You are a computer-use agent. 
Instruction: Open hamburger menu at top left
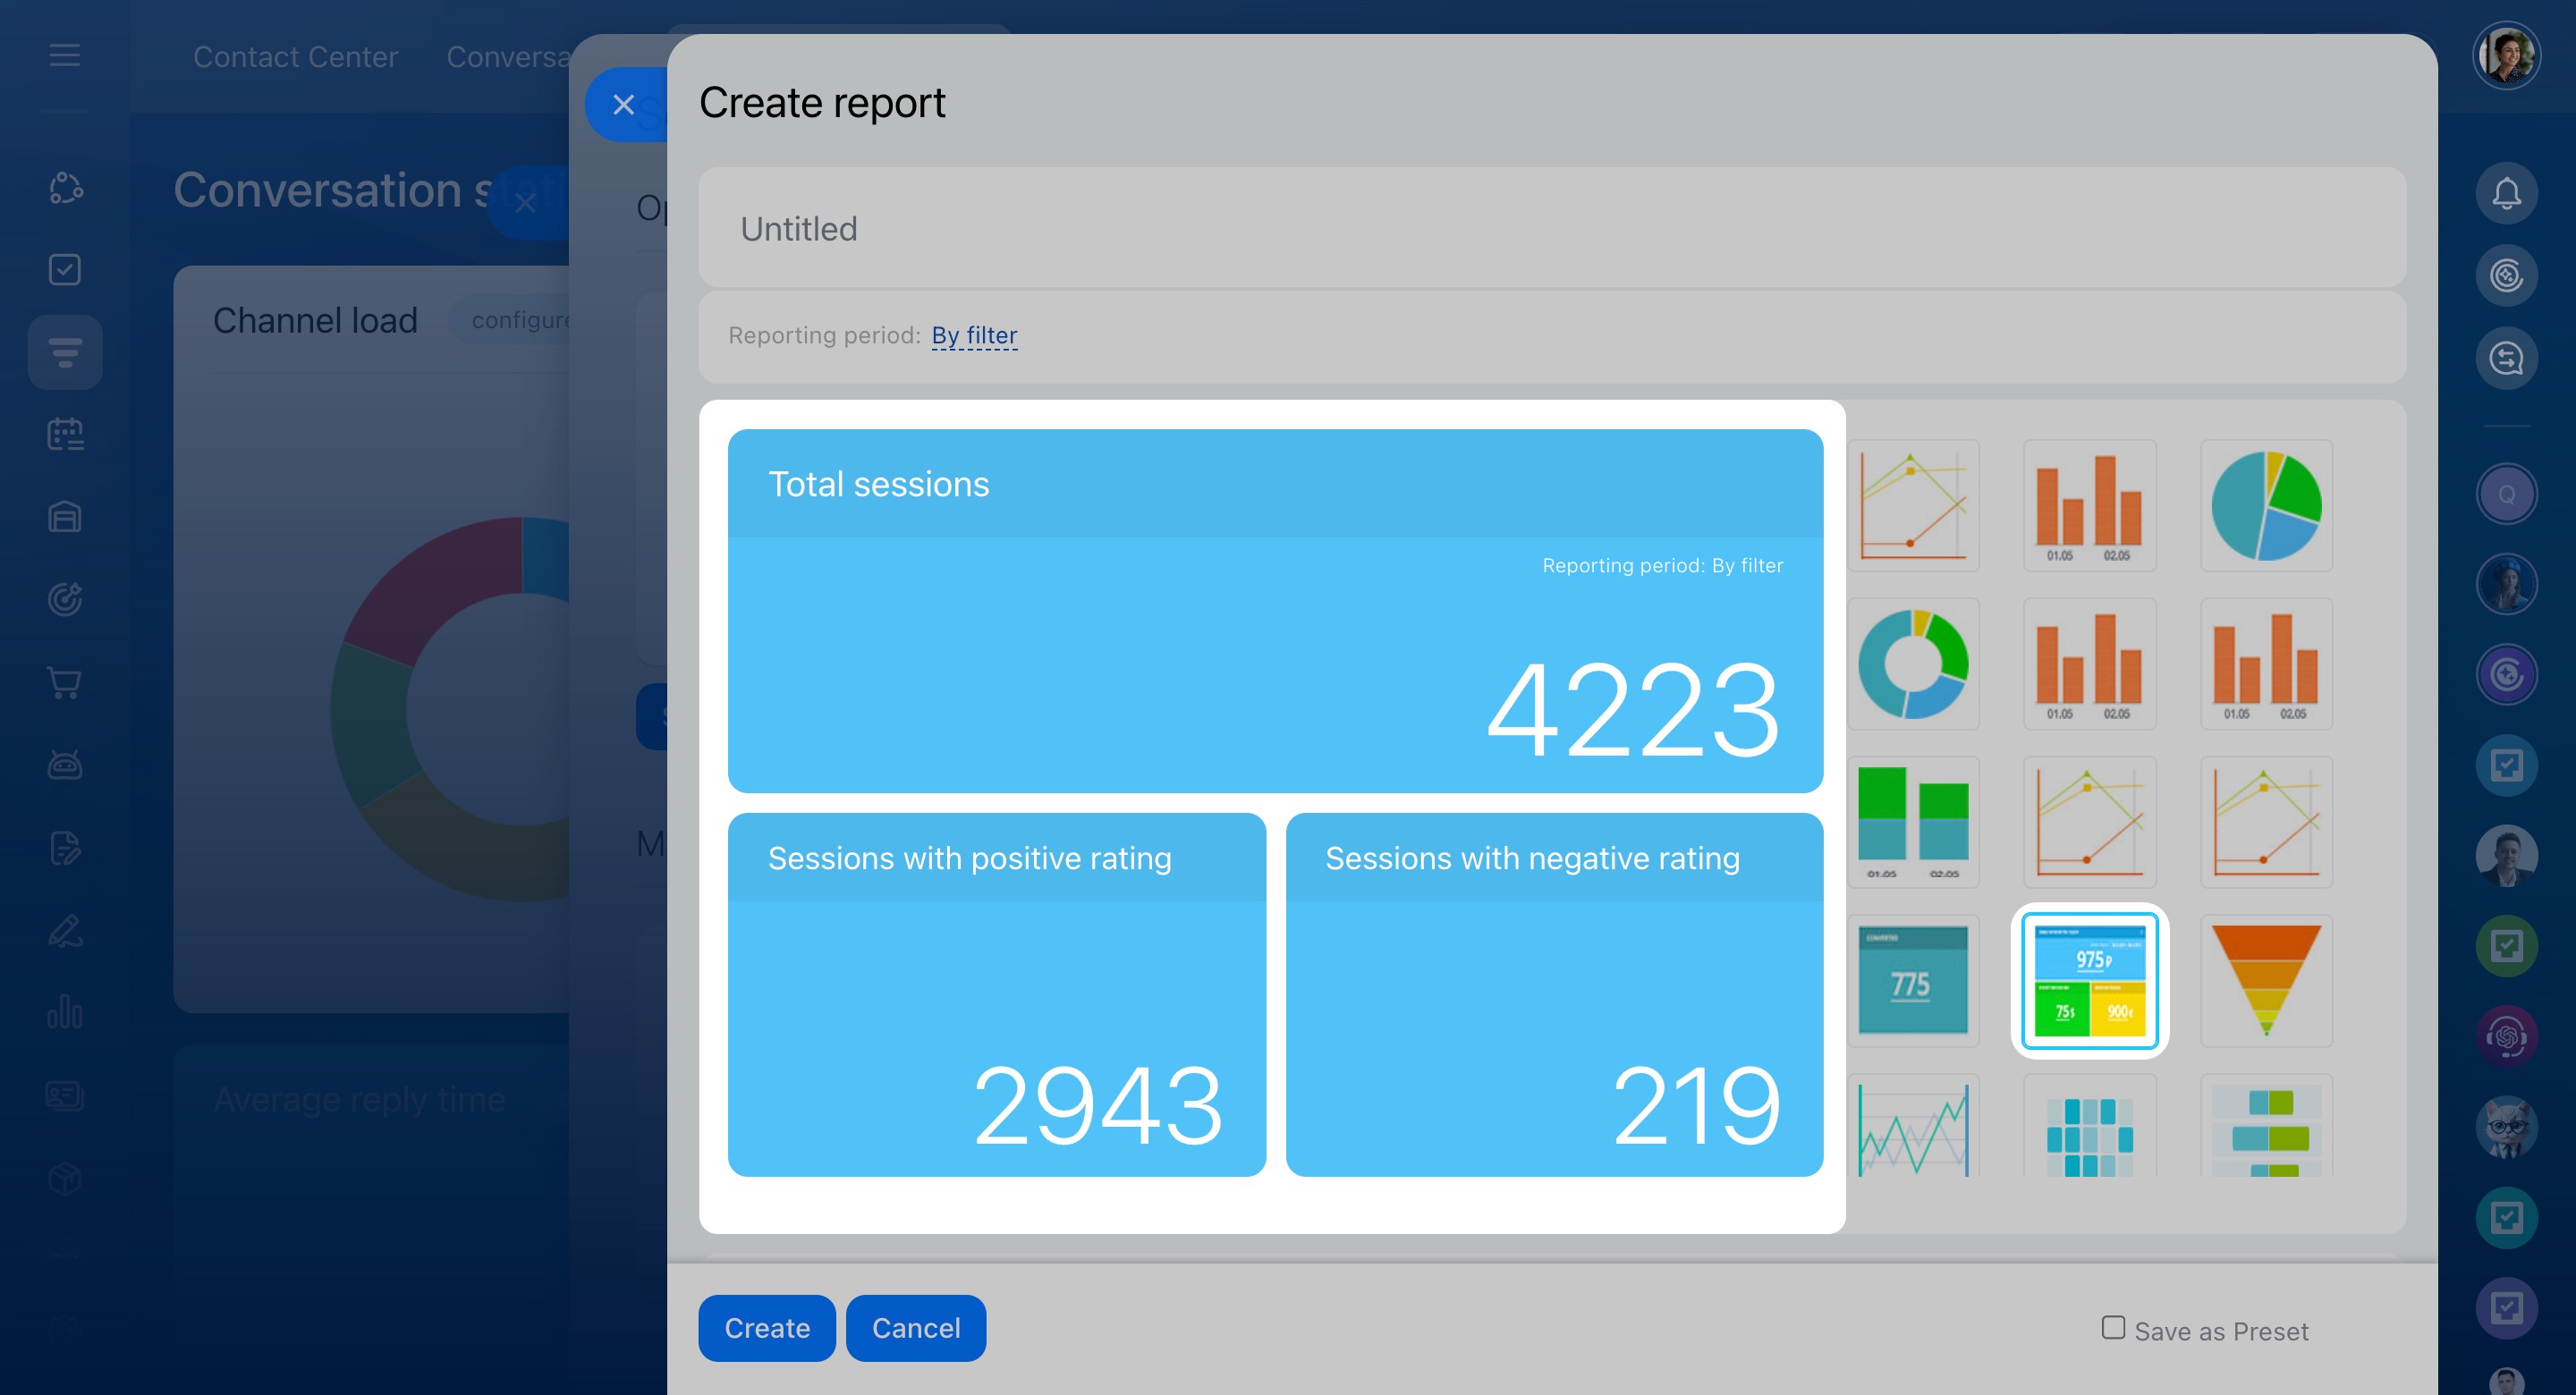(65, 55)
